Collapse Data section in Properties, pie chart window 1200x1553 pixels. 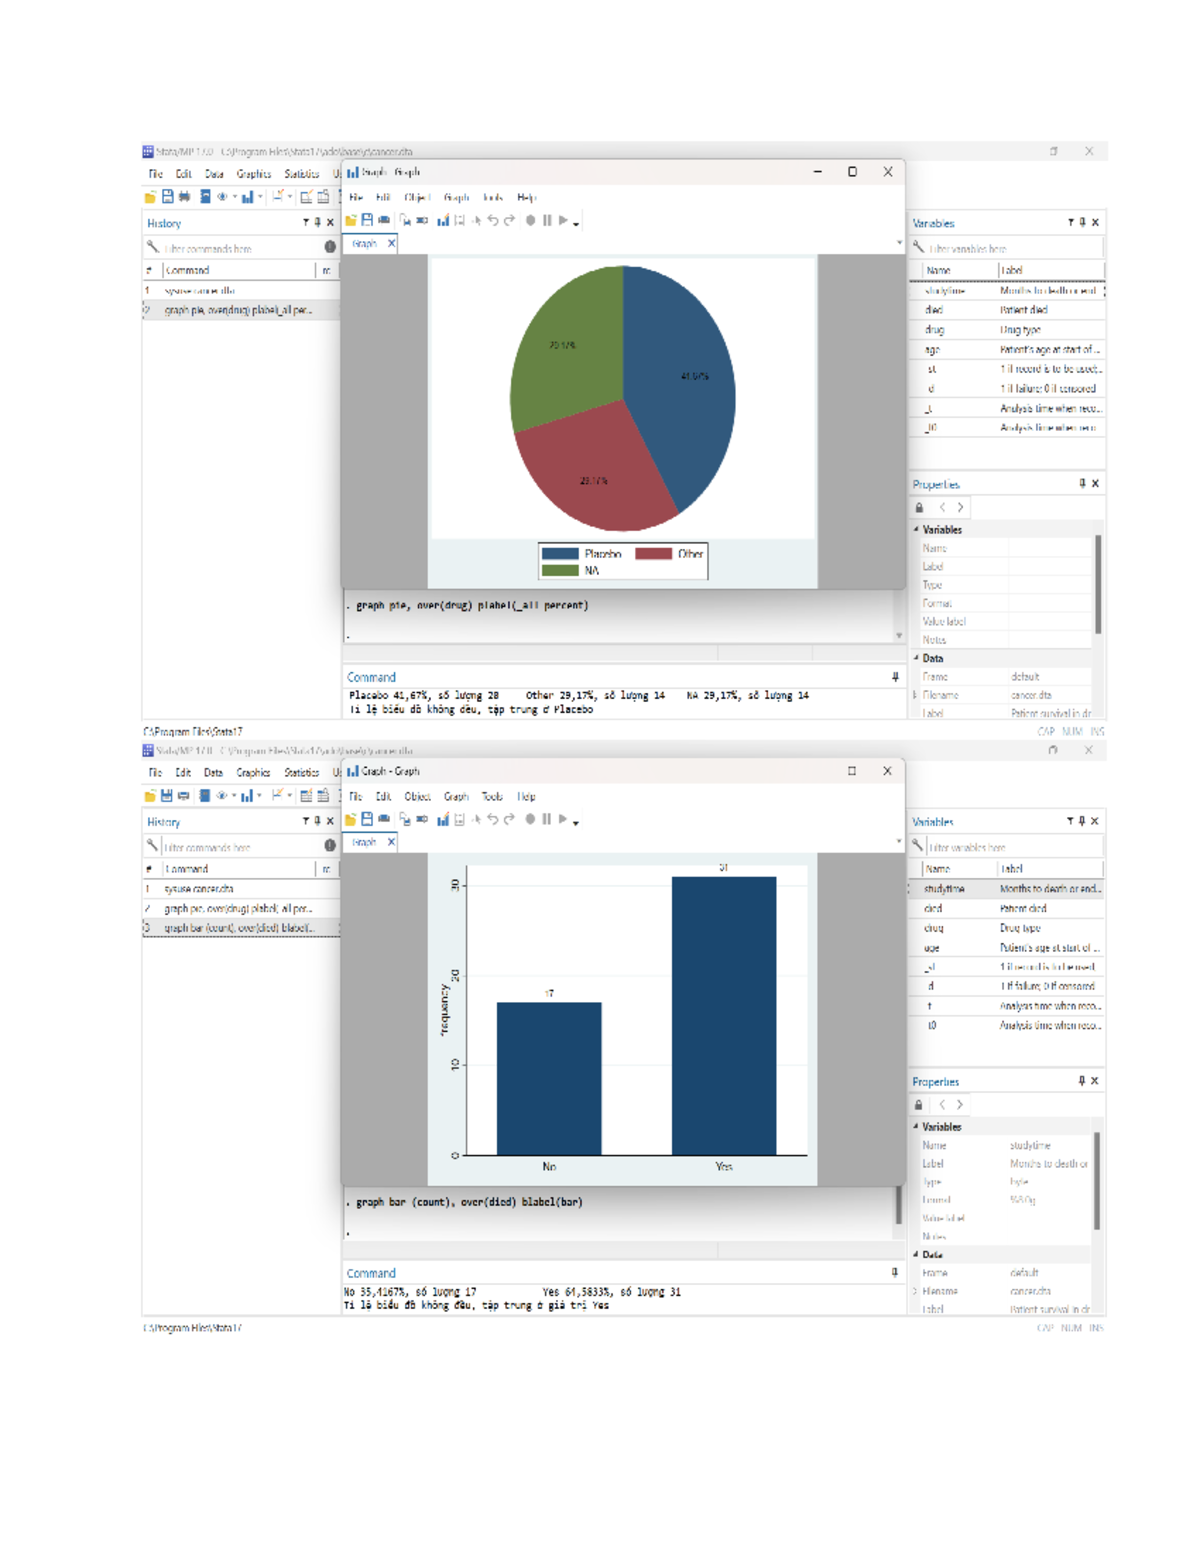coord(916,658)
